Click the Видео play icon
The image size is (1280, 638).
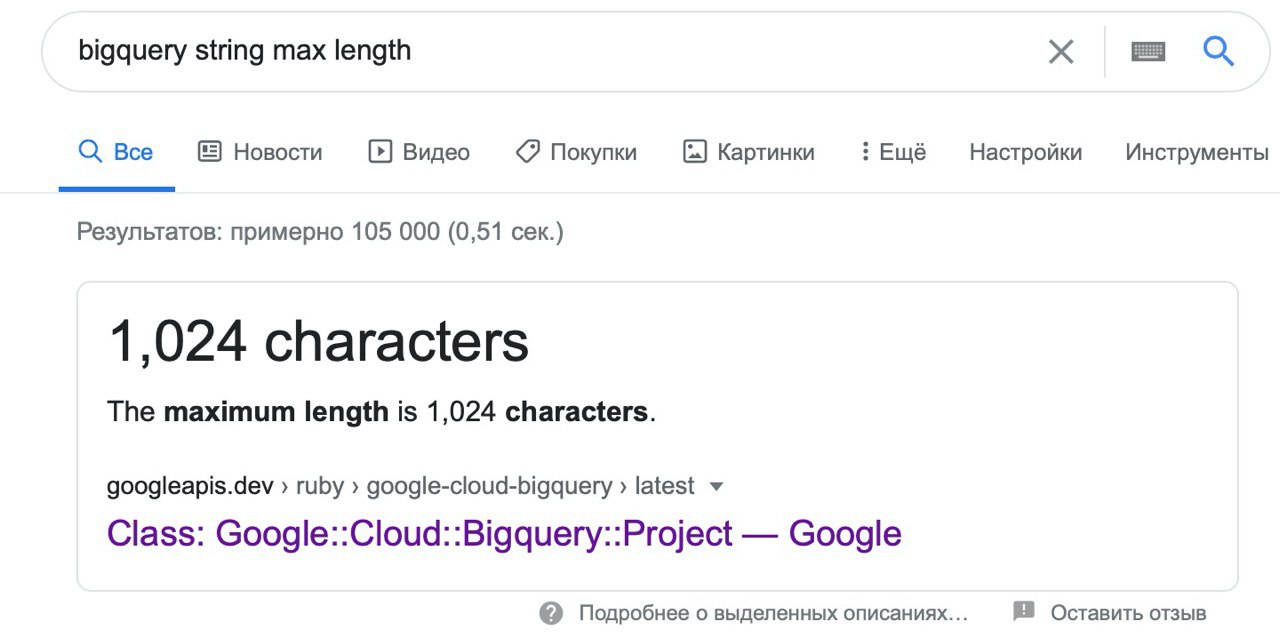380,152
